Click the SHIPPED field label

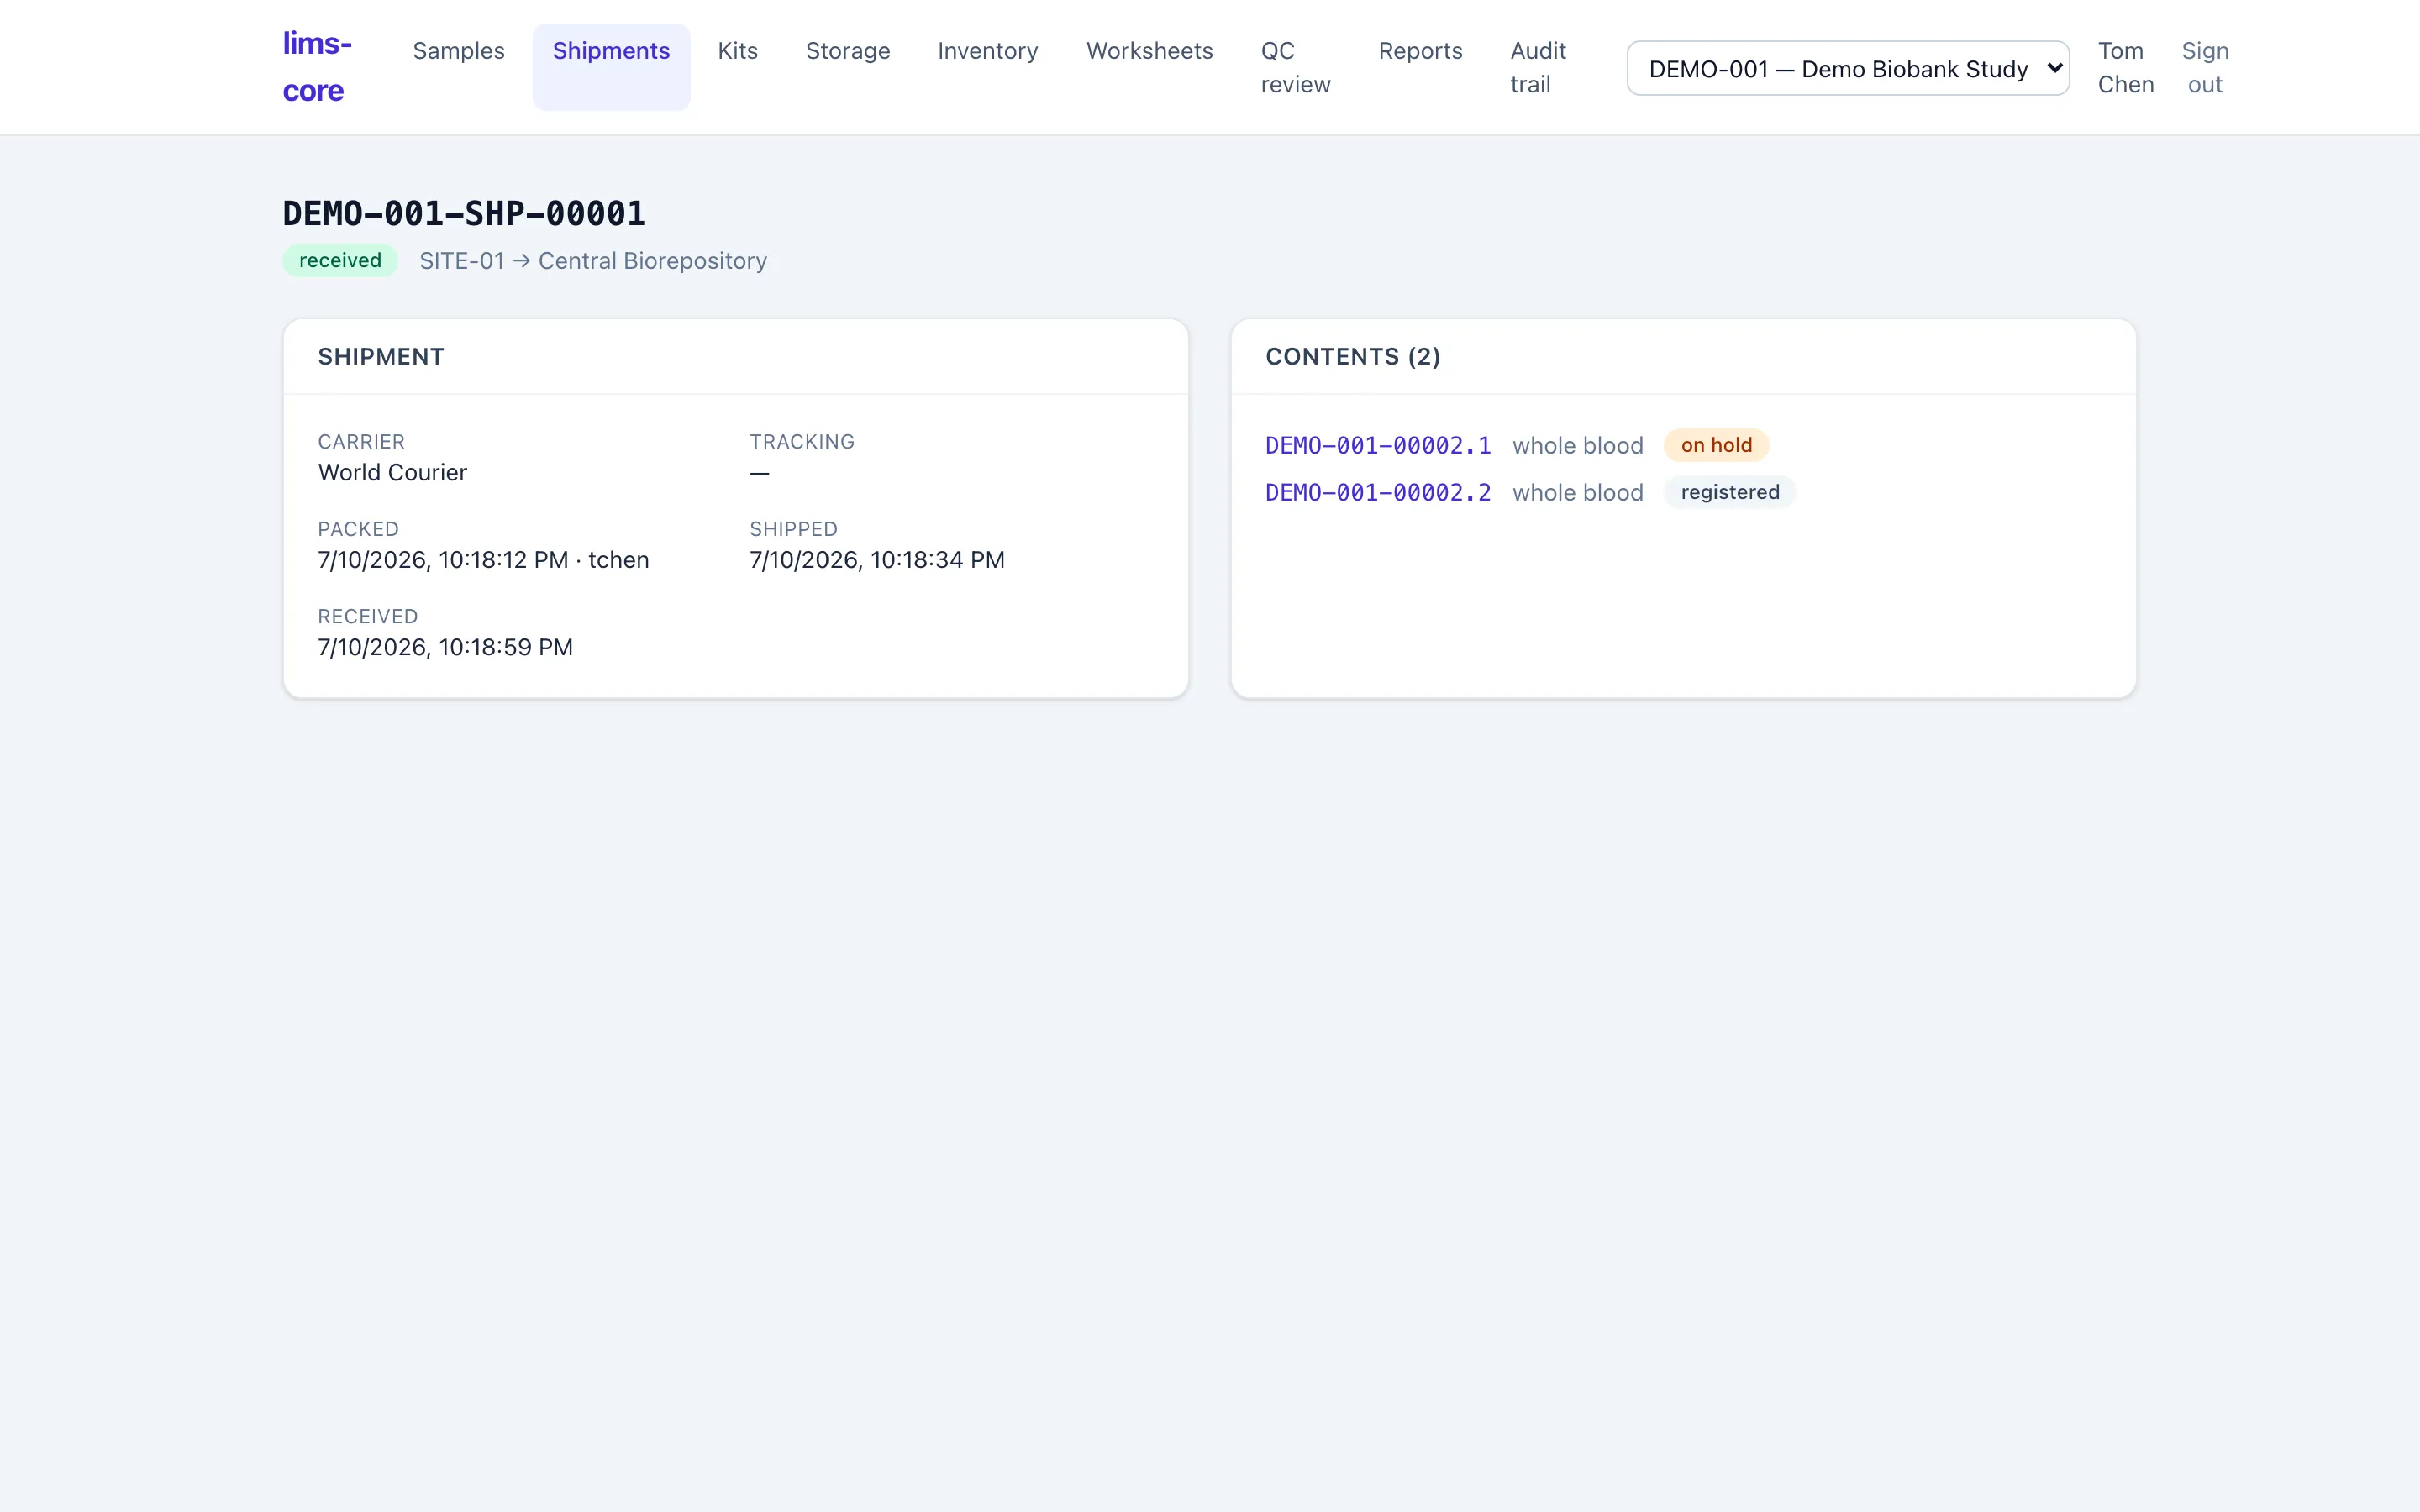click(x=794, y=529)
